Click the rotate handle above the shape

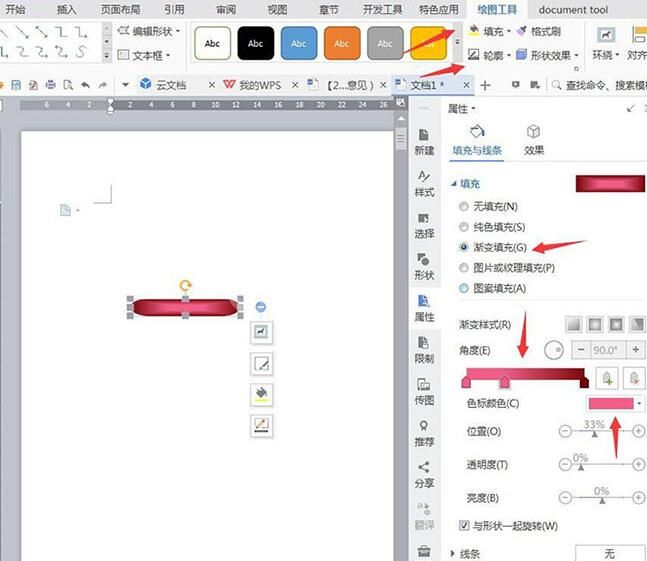tap(185, 285)
